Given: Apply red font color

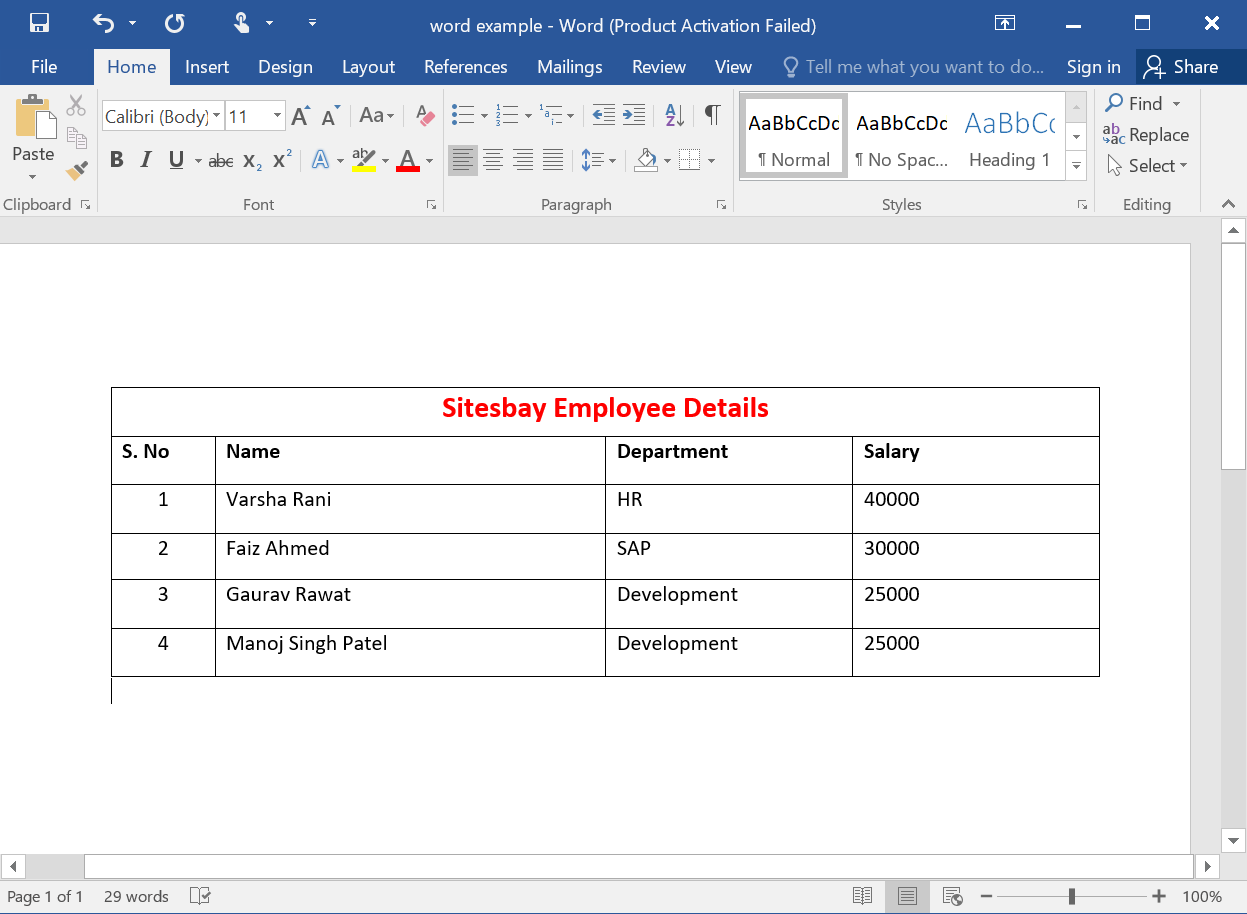Looking at the screenshot, I should (407, 160).
